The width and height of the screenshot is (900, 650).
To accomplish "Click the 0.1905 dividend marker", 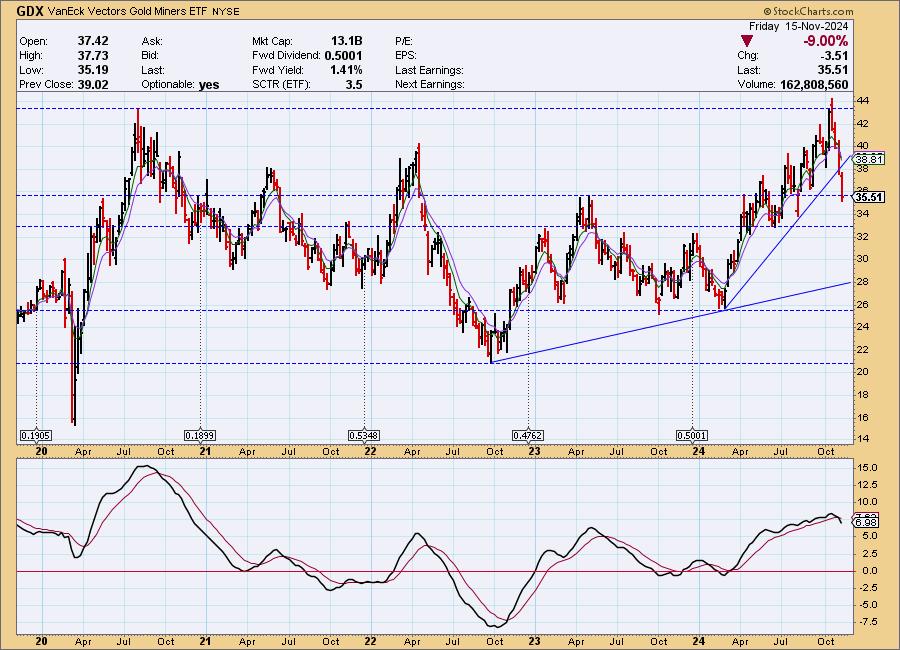I will (x=36, y=436).
